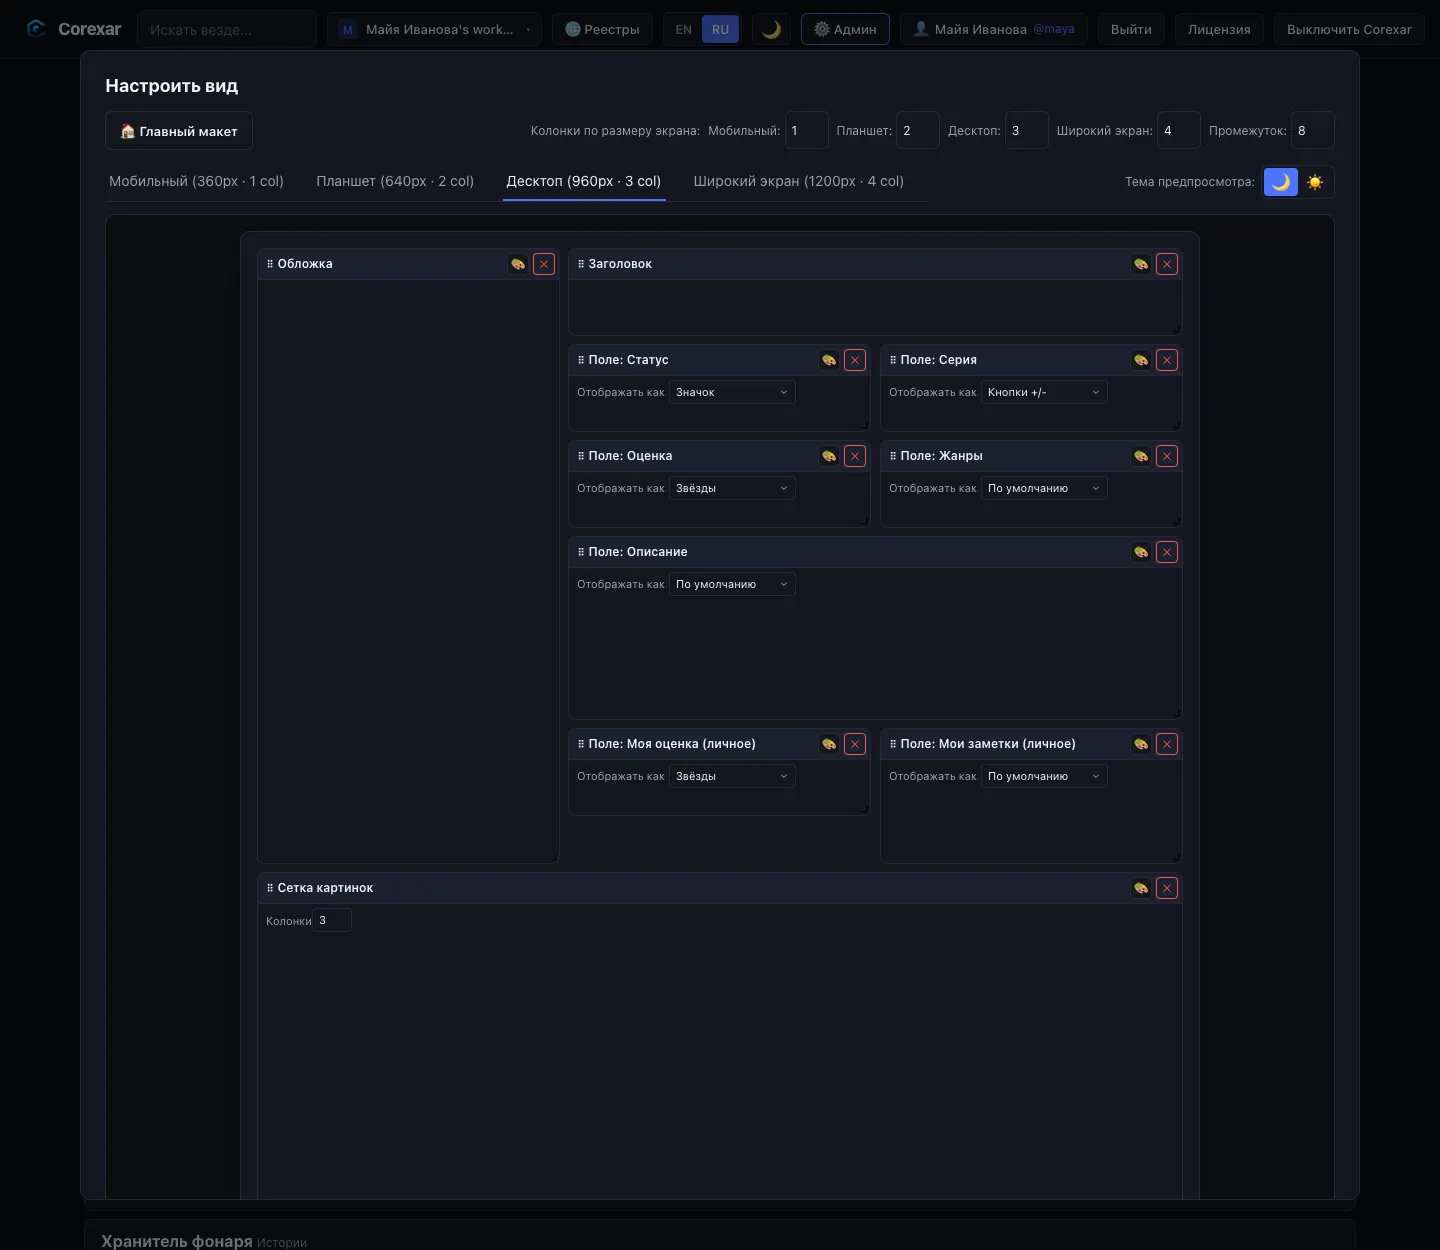Open the Лицензия page
This screenshot has width=1440, height=1250.
(1219, 29)
